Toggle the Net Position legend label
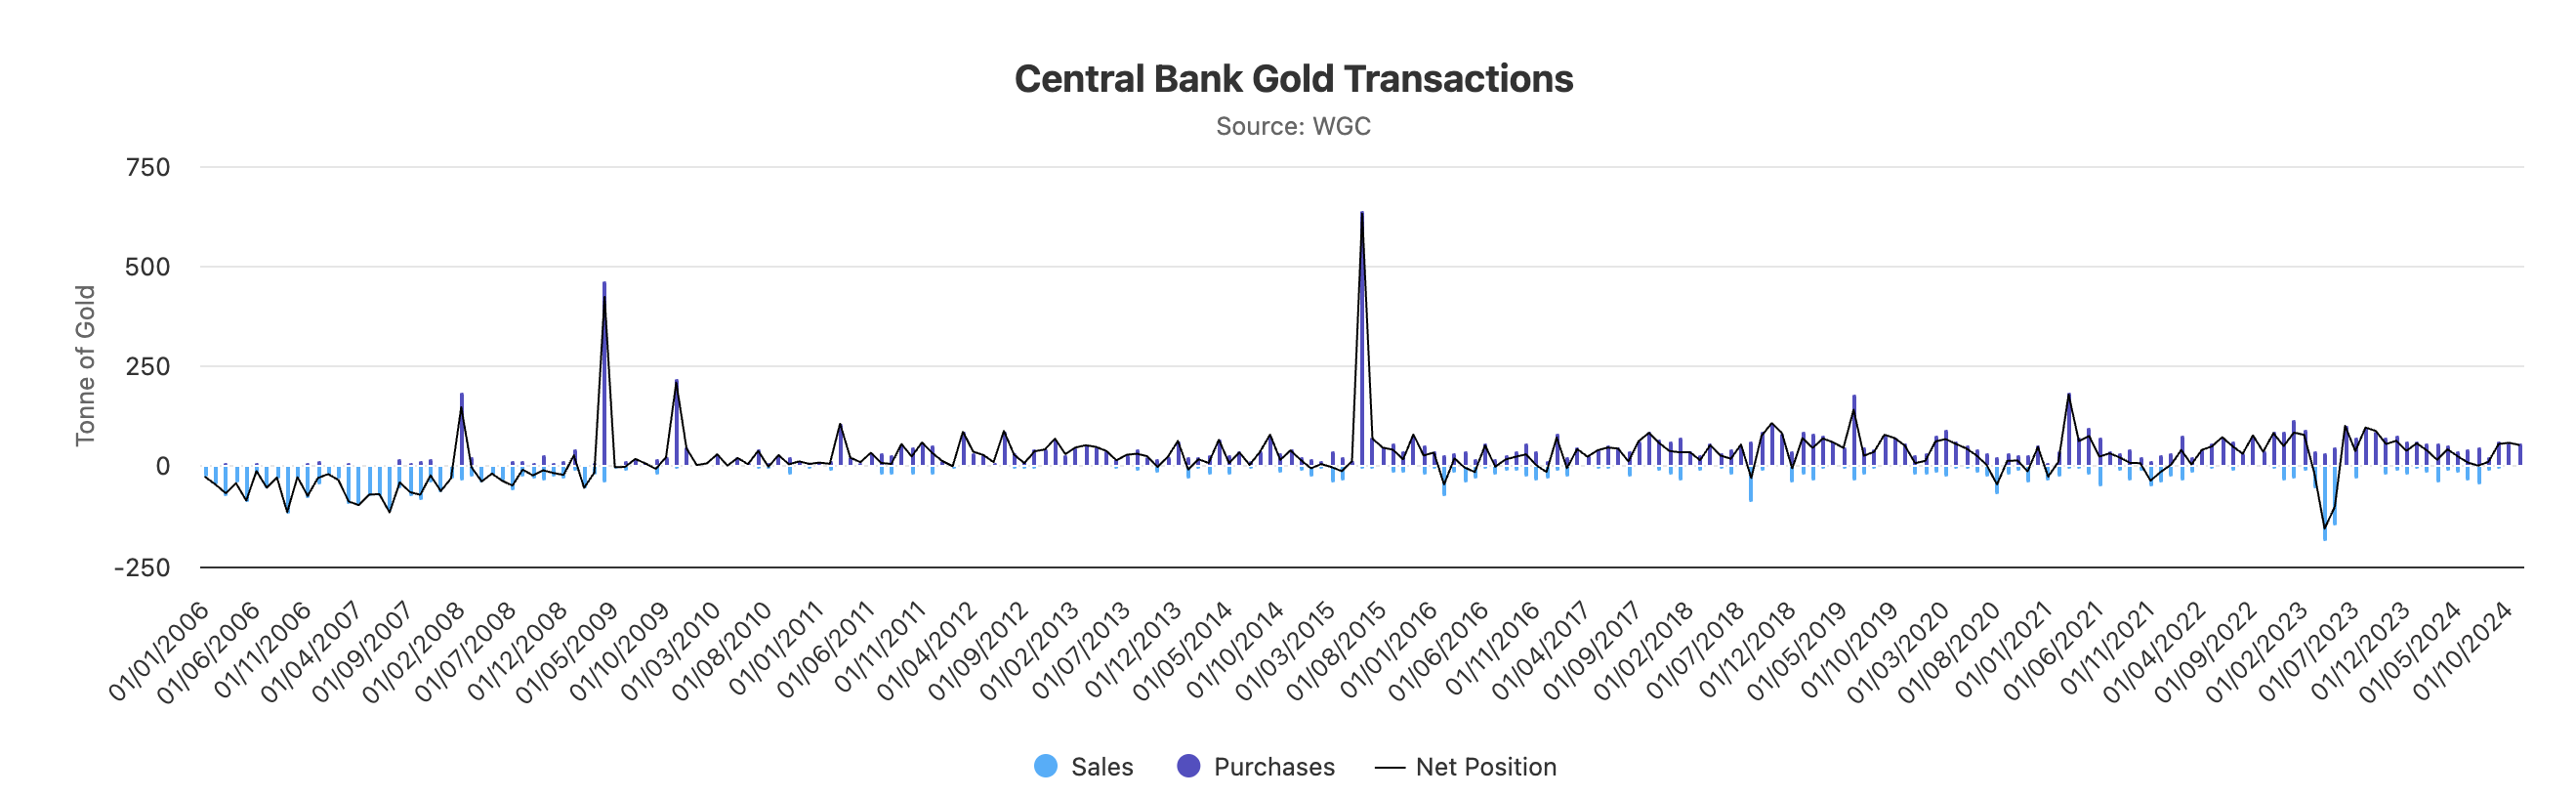Image resolution: width=2576 pixels, height=797 pixels. (1485, 767)
